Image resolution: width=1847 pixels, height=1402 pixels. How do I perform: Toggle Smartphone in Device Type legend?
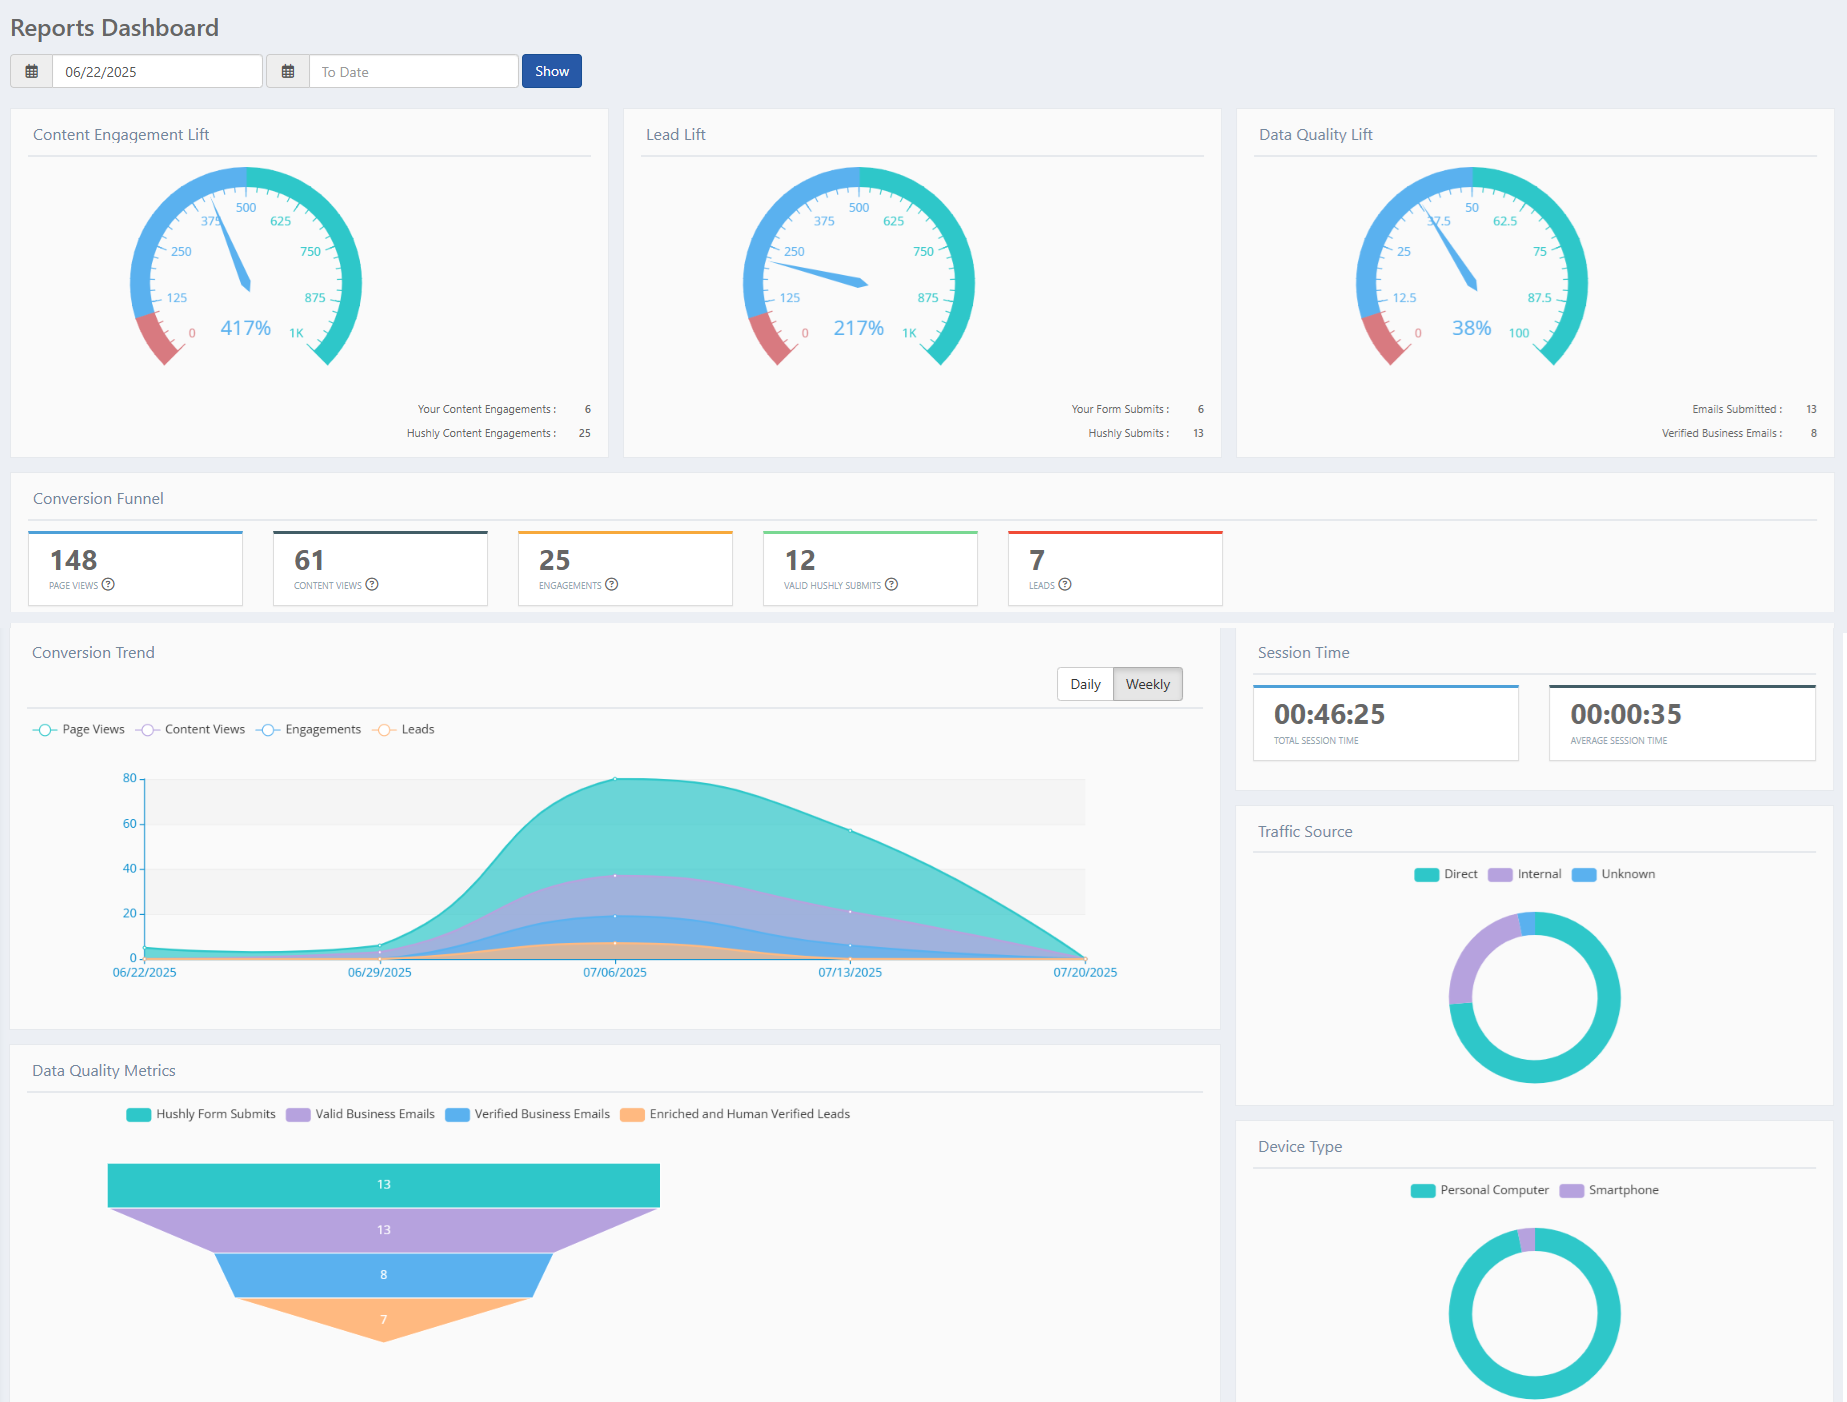1609,1190
